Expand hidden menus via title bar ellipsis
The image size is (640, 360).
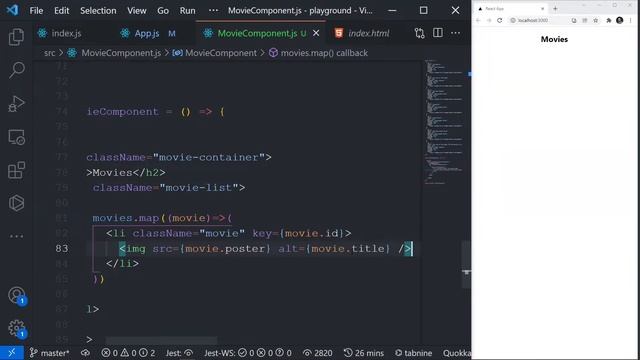point(213,11)
